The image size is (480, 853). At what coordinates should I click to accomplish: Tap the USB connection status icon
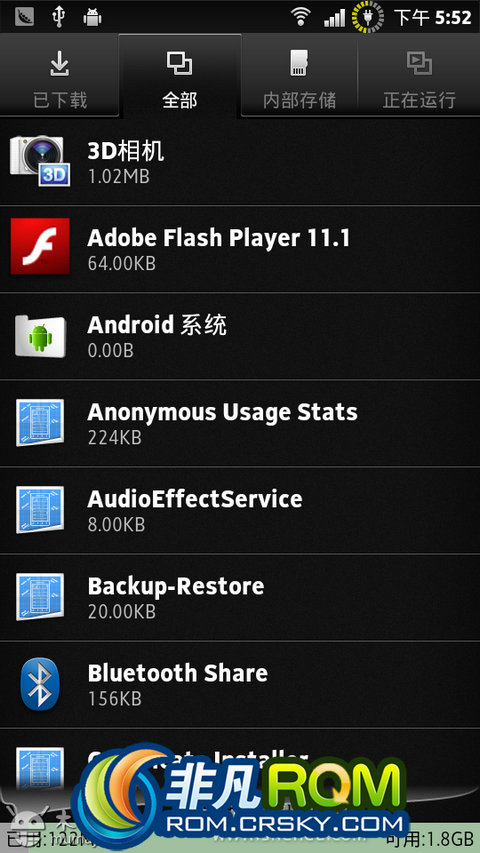(58, 17)
